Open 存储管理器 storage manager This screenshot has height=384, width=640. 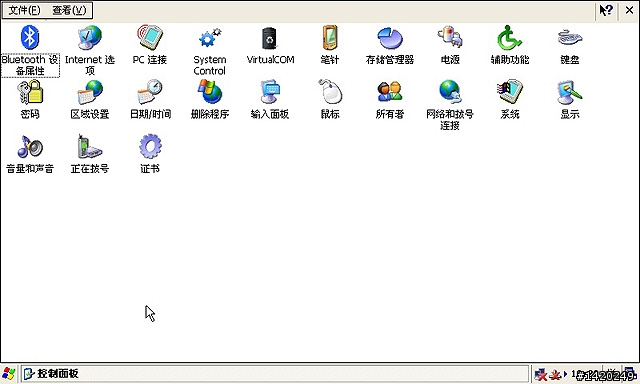(x=390, y=38)
